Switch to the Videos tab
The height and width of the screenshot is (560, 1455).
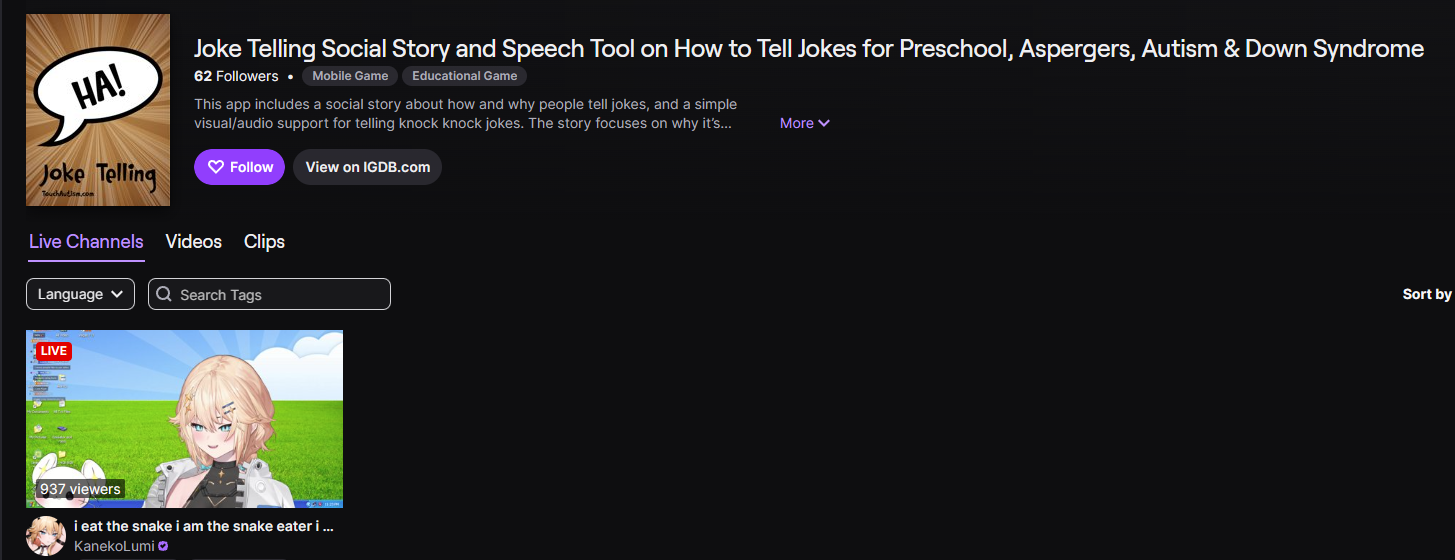click(x=194, y=242)
